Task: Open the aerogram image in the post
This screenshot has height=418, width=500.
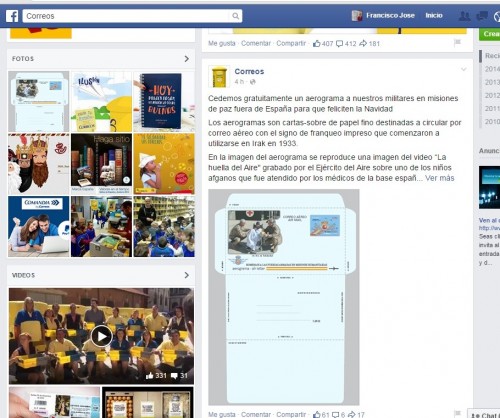Action: click(x=284, y=297)
